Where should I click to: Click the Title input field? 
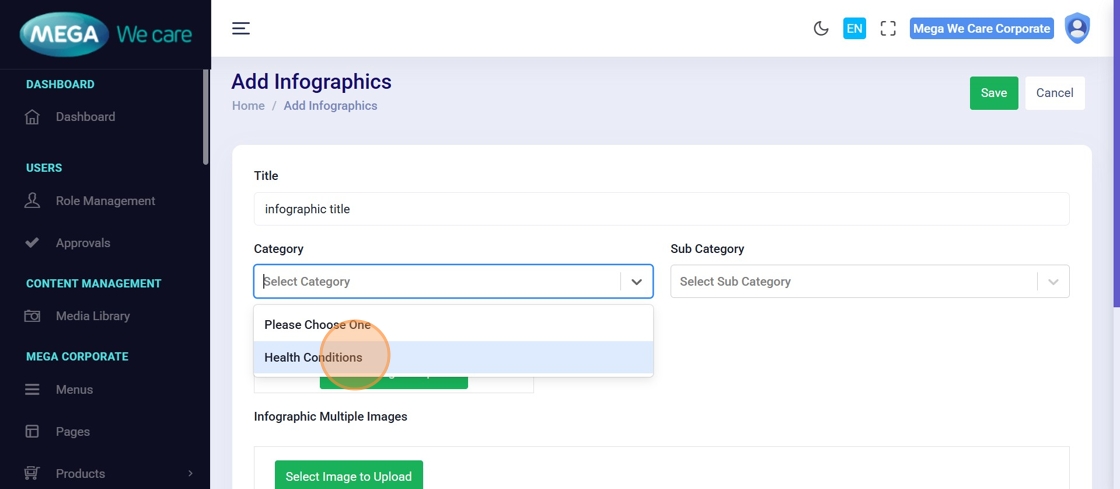[661, 209]
